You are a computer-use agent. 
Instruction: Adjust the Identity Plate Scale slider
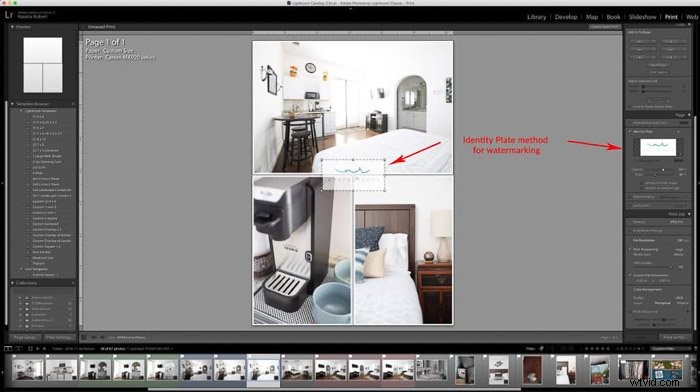coord(655,175)
